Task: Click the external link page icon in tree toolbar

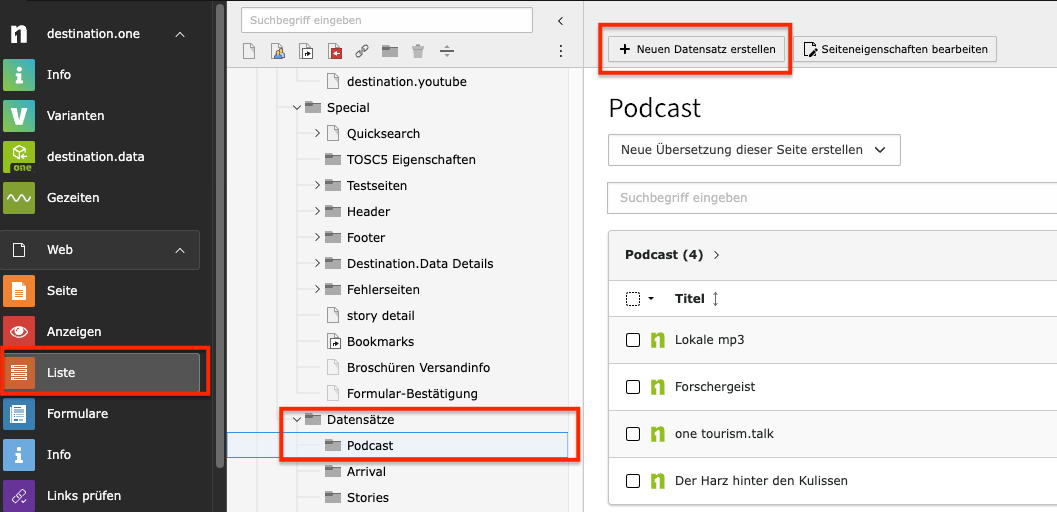Action: 362,51
